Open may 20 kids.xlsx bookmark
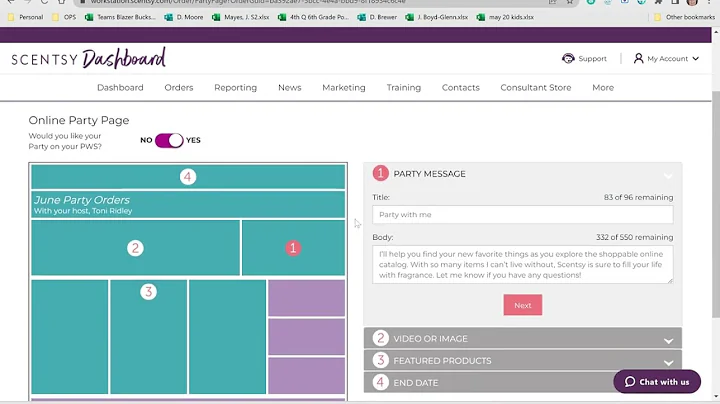Viewport: 720px width, 404px height. point(505,17)
